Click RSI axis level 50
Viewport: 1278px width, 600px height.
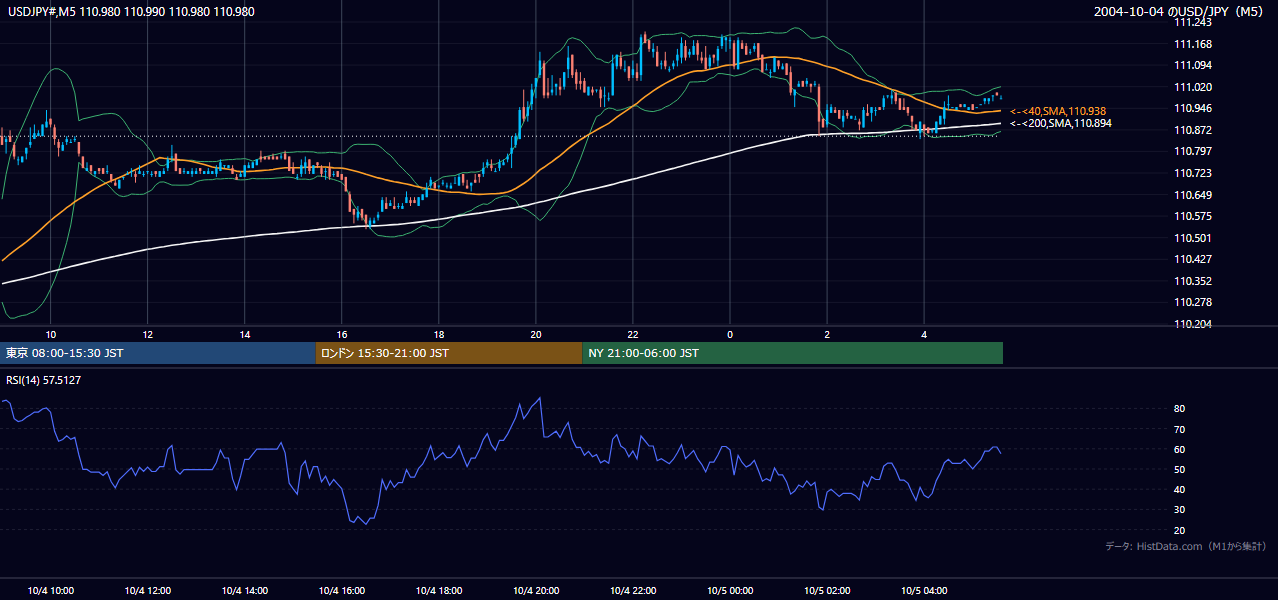tap(1180, 469)
